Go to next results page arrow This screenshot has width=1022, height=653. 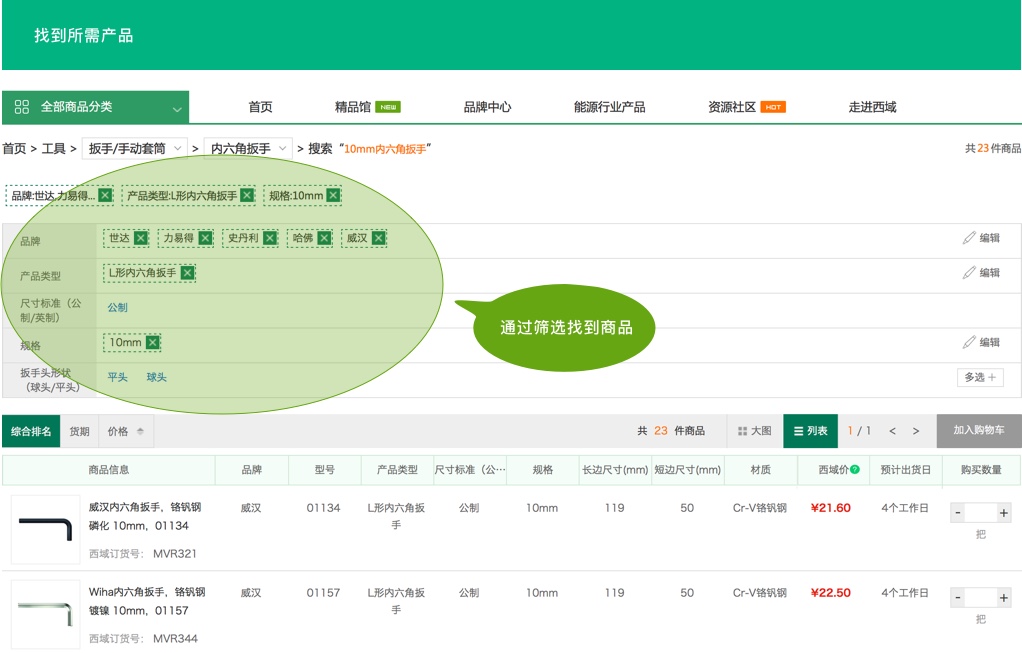coord(915,431)
